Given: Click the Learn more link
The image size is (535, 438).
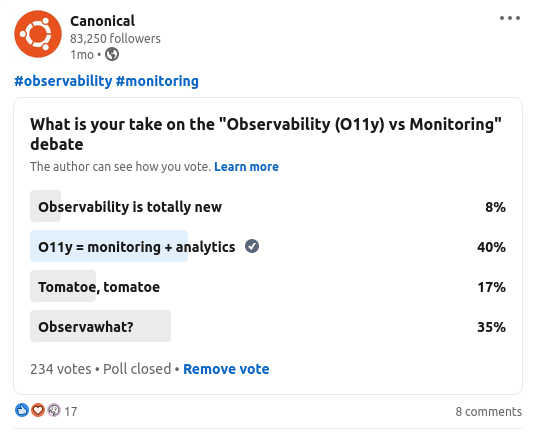Looking at the screenshot, I should [x=246, y=166].
